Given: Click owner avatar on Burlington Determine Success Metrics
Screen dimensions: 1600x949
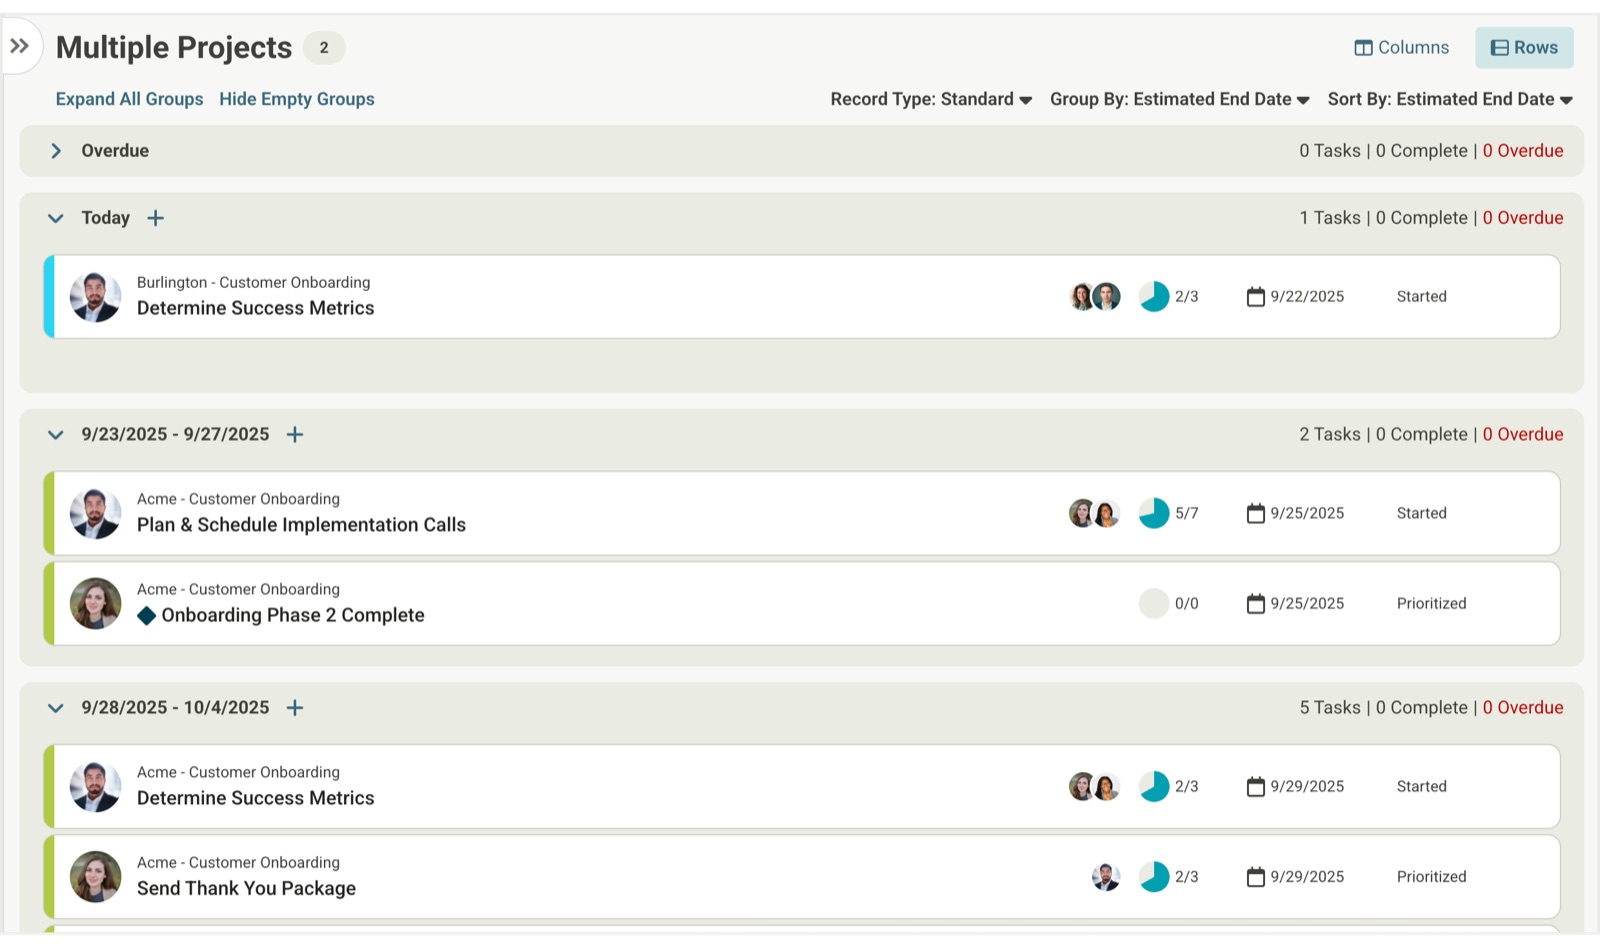Looking at the screenshot, I should coord(95,297).
